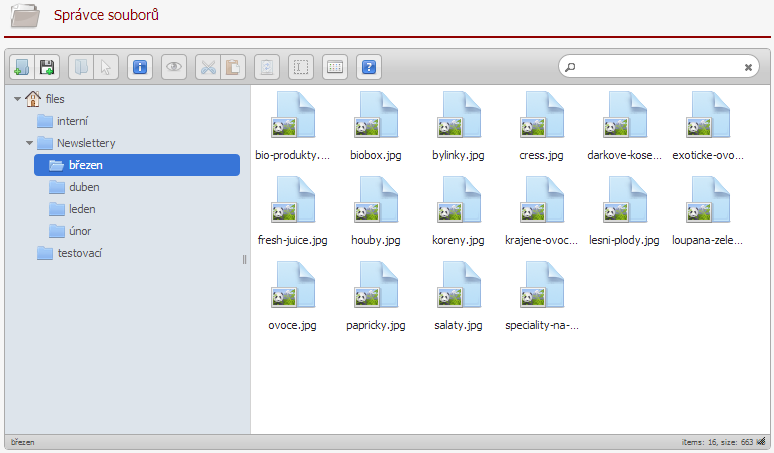
Task: Select the speciality-na-… image file
Action: [542, 296]
